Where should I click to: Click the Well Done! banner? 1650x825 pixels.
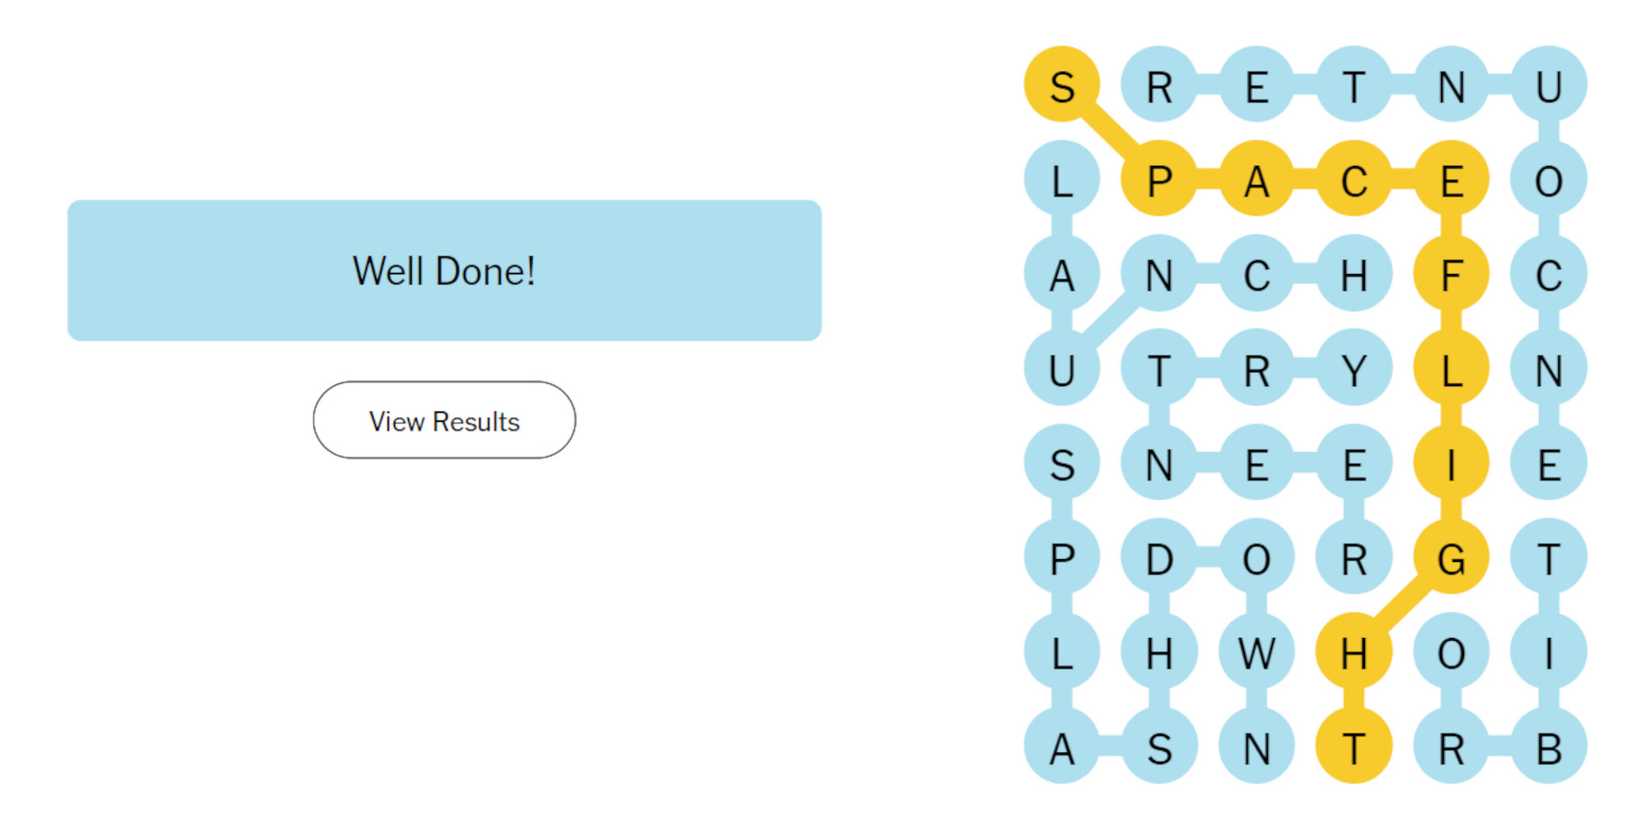[443, 269]
